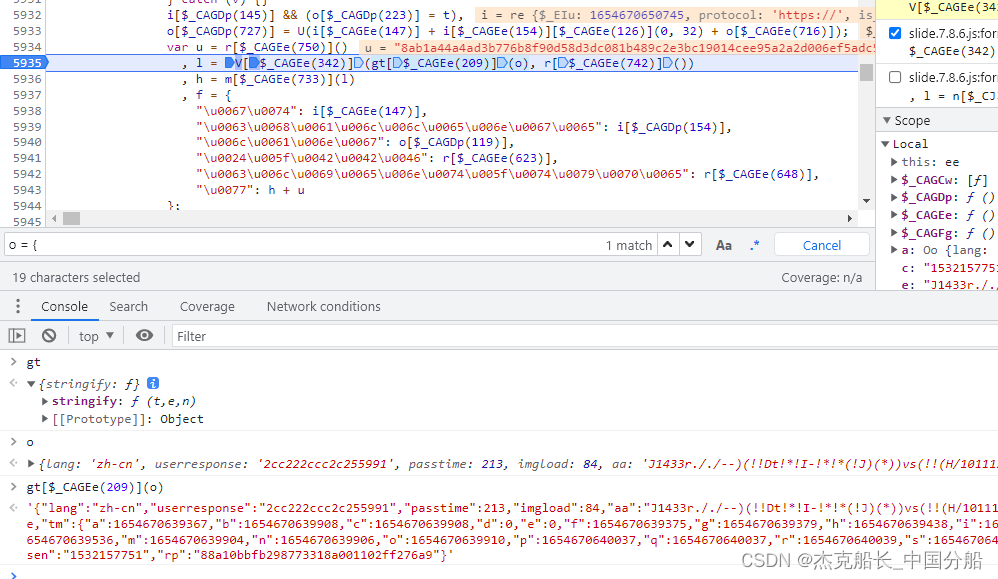Expand the stringify function in console output
Screen dimensions: 998x579
click(x=45, y=401)
